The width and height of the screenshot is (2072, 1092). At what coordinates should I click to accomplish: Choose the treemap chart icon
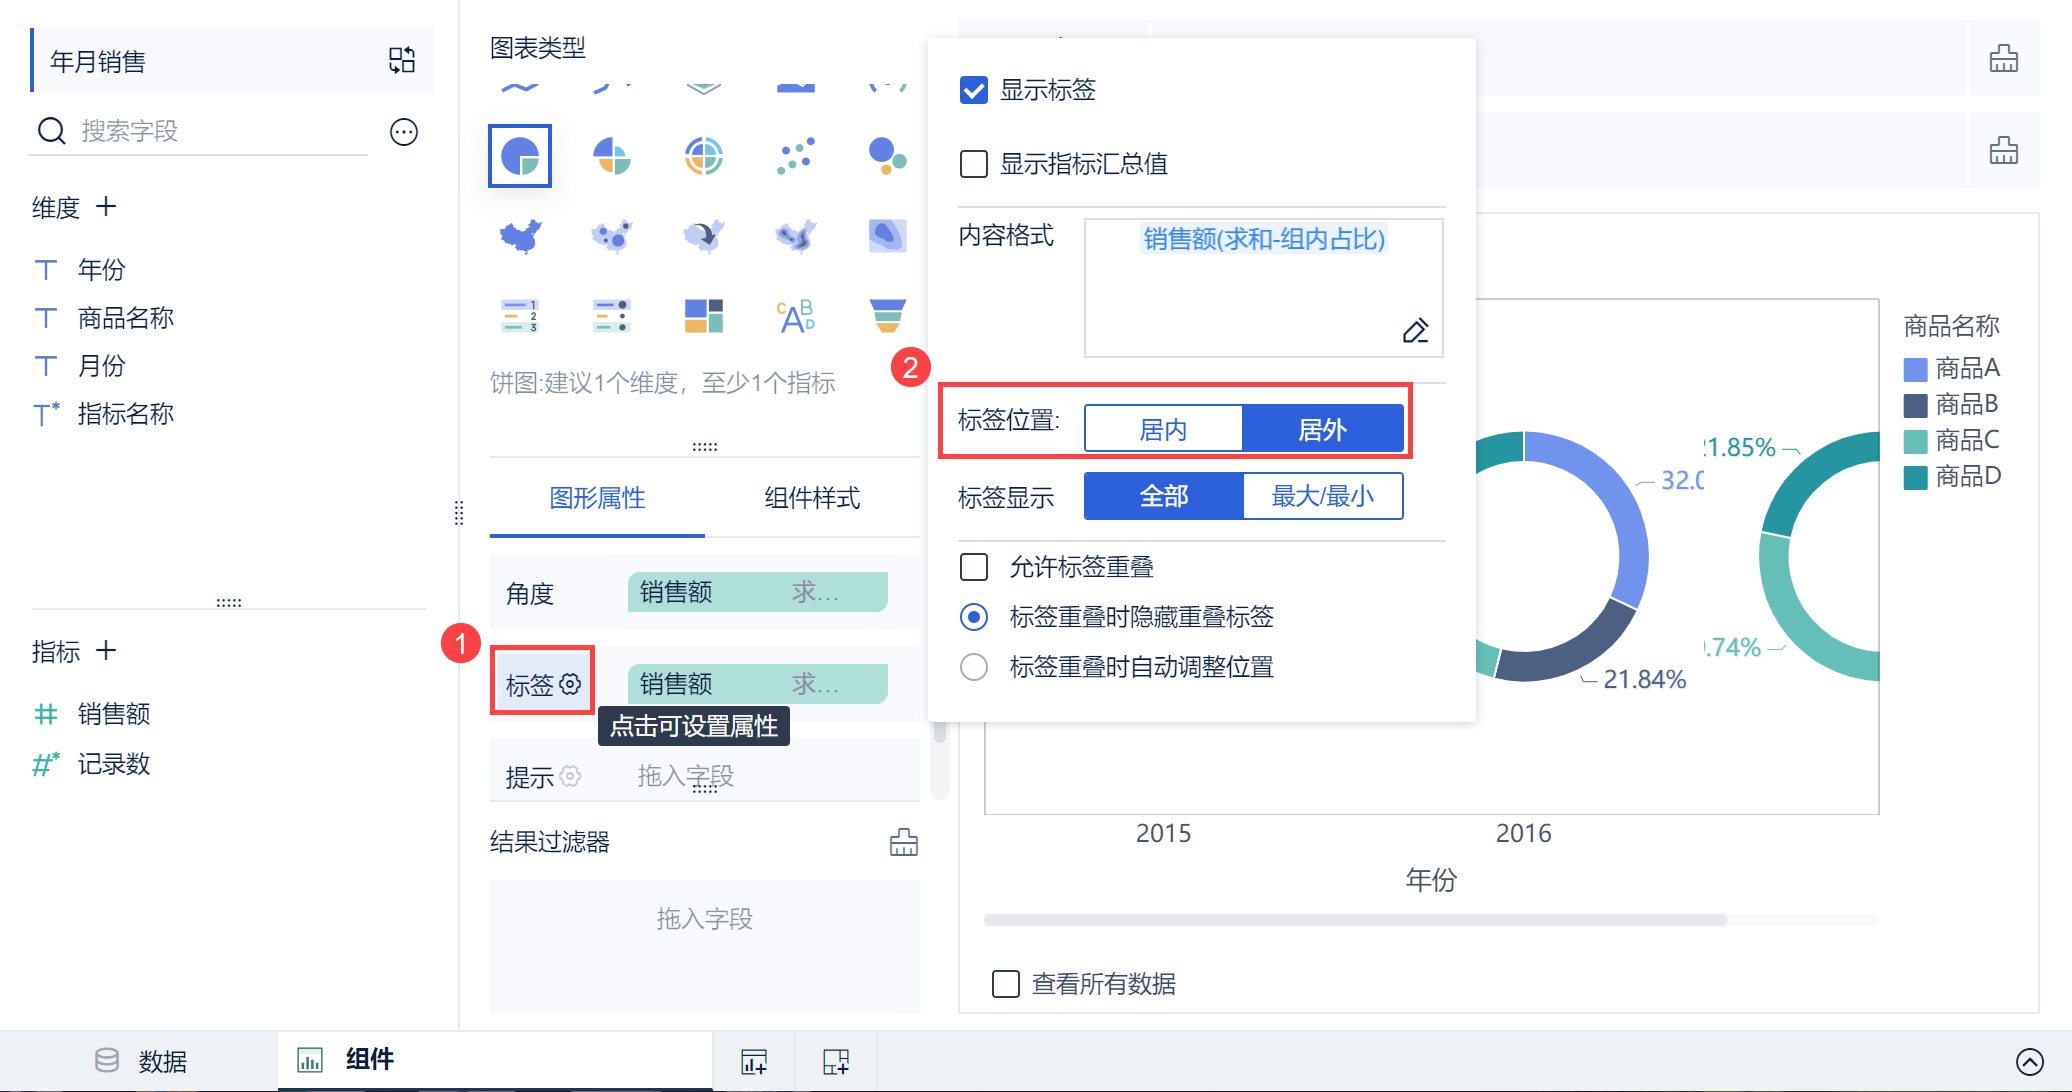(x=703, y=316)
